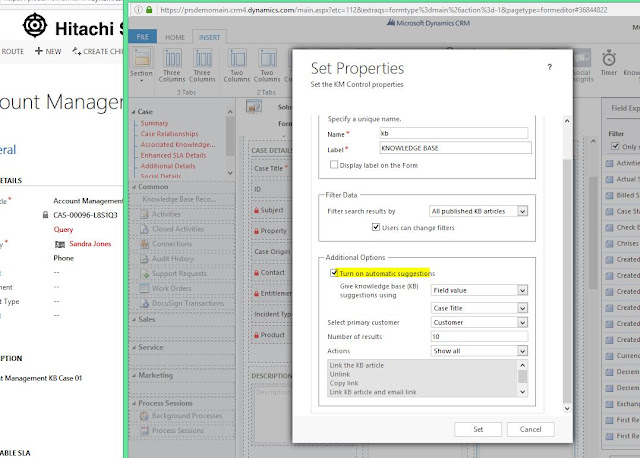
Task: Click the Support Requests icon
Action: click(x=144, y=273)
